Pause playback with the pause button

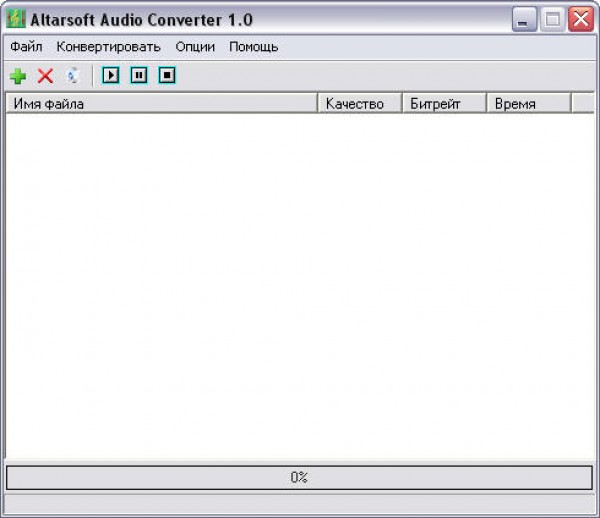point(139,75)
